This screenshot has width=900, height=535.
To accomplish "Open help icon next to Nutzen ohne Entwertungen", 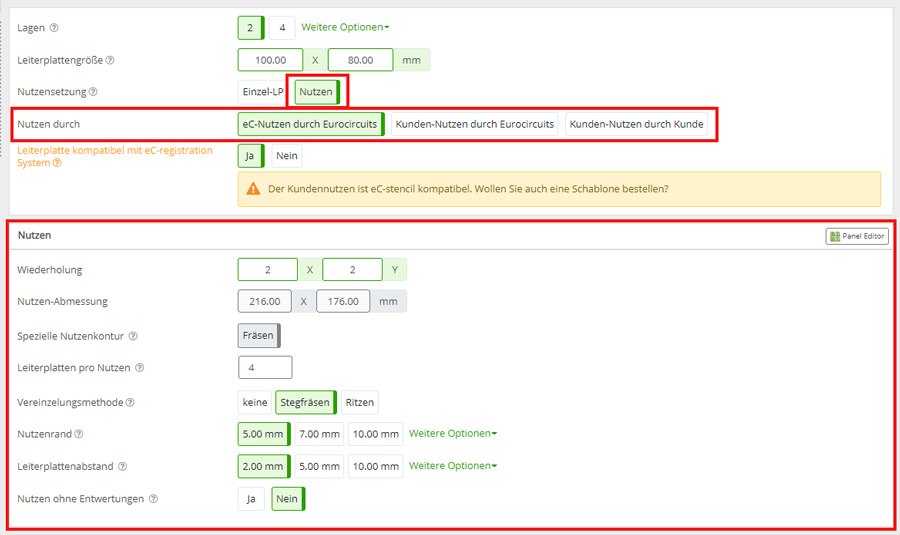I will point(153,499).
